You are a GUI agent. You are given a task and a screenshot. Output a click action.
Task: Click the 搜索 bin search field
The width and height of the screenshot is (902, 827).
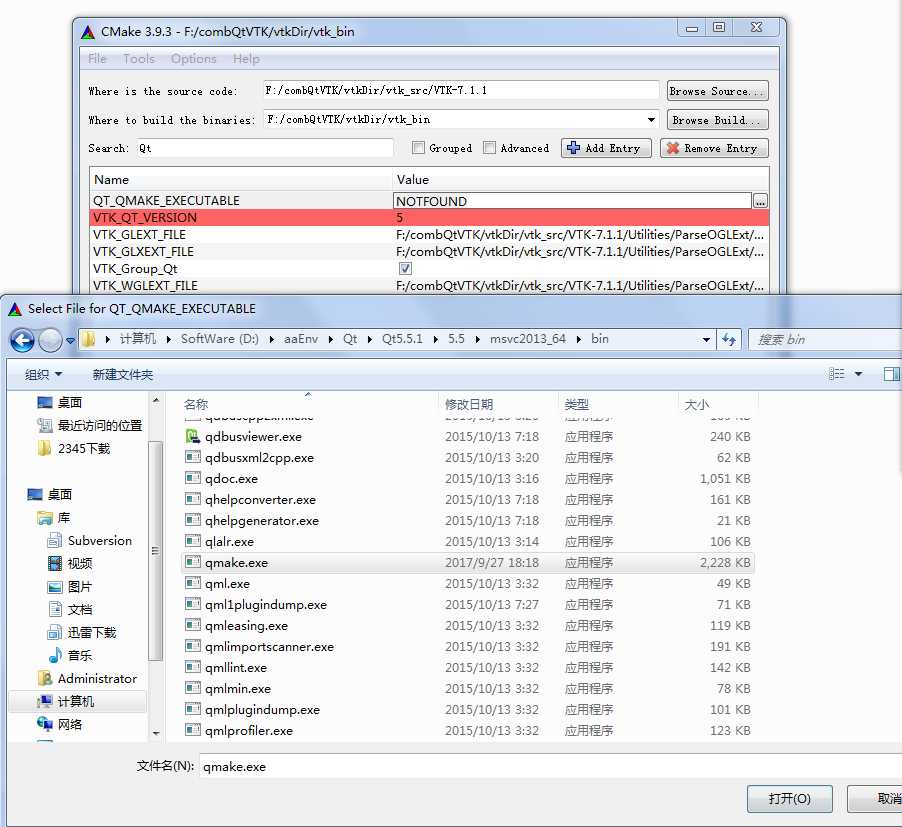tap(825, 339)
